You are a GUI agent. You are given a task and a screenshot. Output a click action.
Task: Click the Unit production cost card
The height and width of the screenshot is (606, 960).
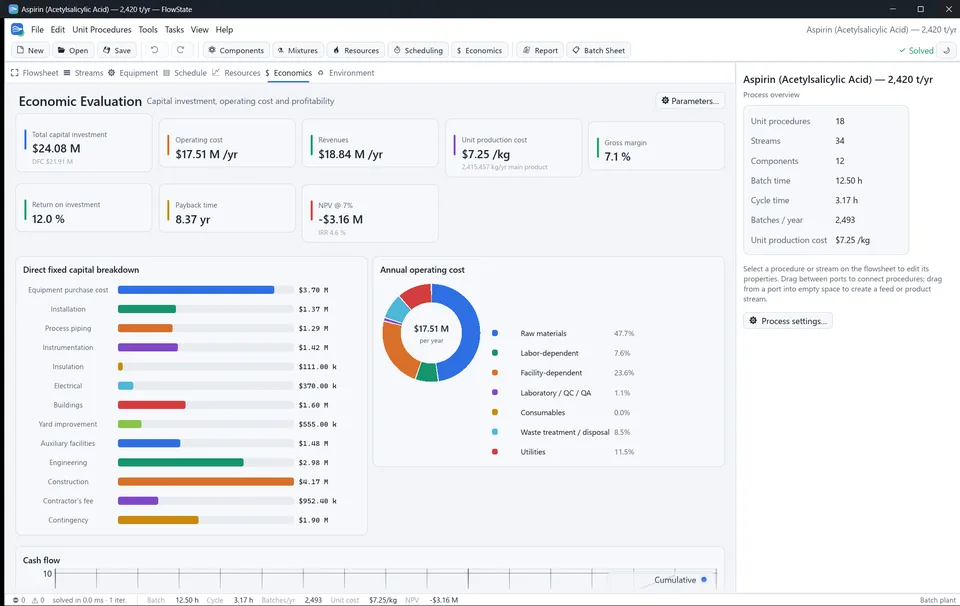pos(513,148)
